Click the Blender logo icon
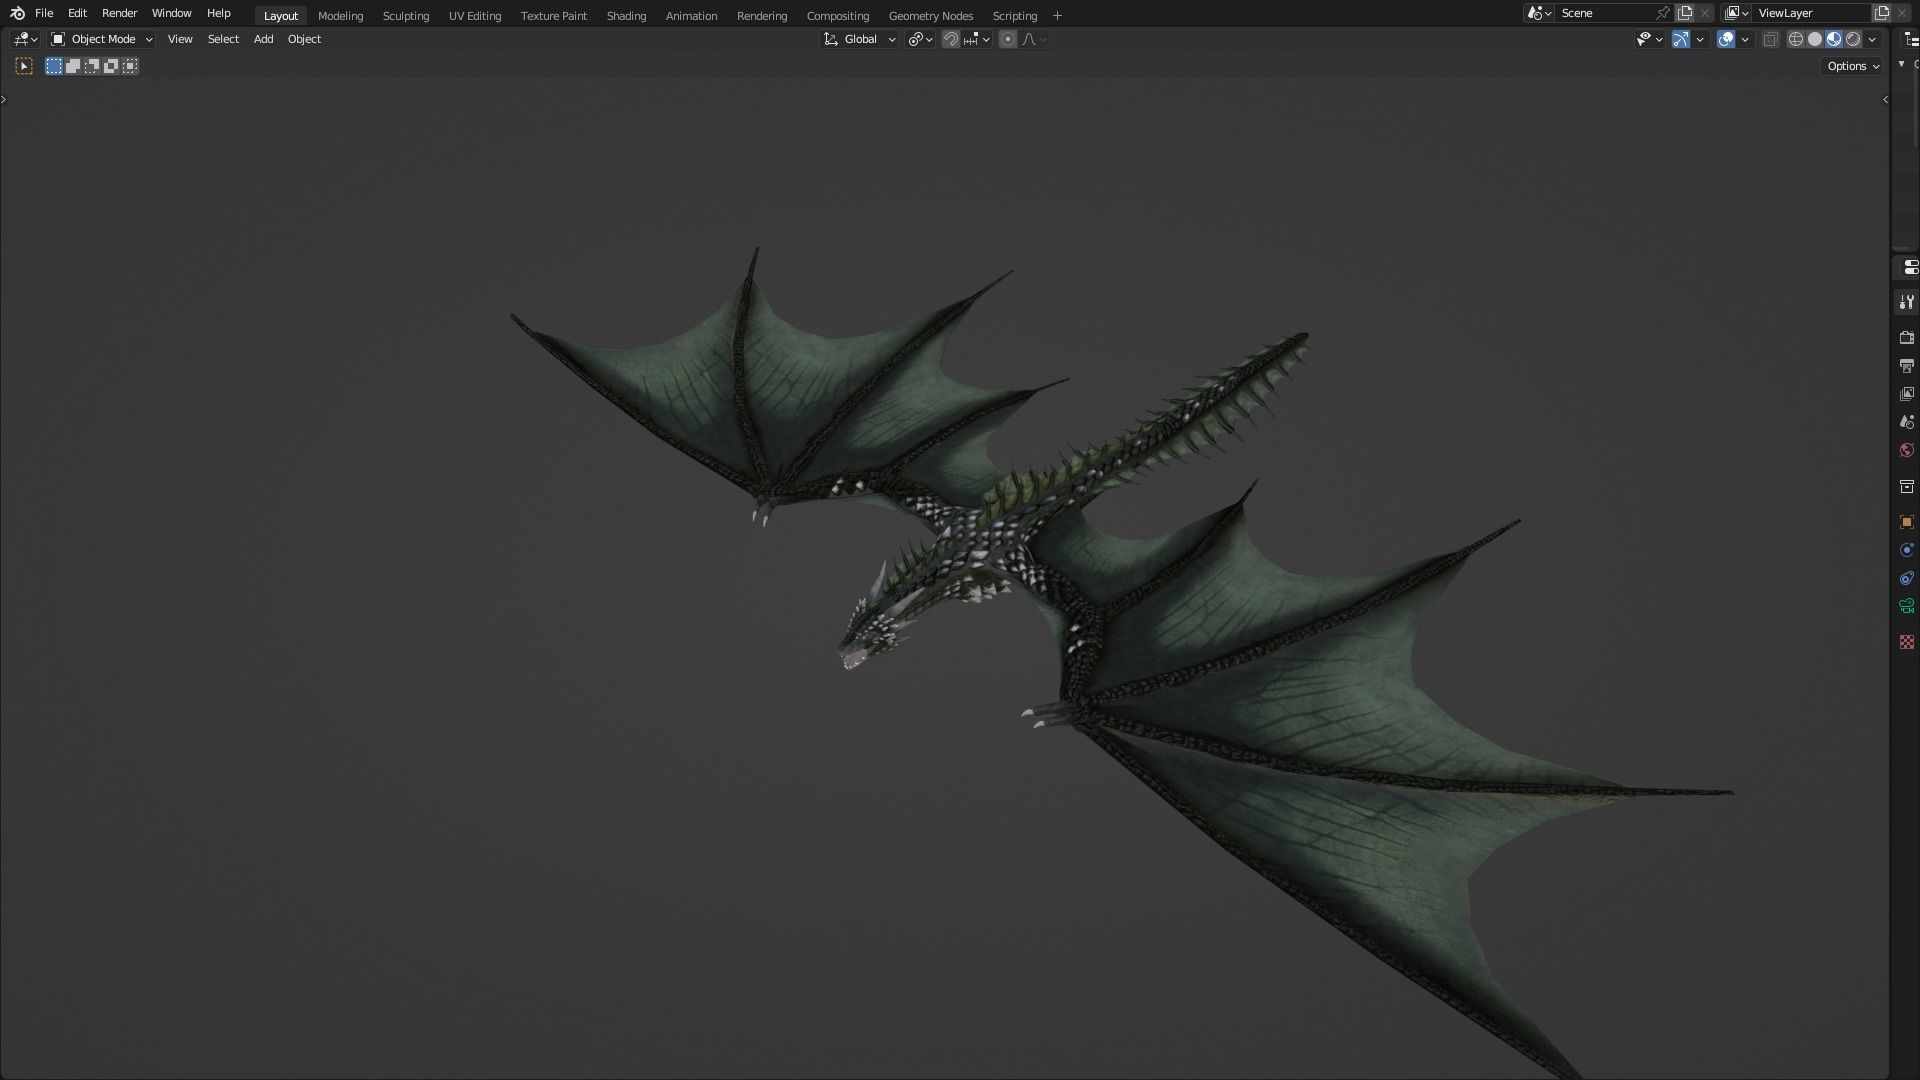This screenshot has height=1080, width=1920. (17, 13)
